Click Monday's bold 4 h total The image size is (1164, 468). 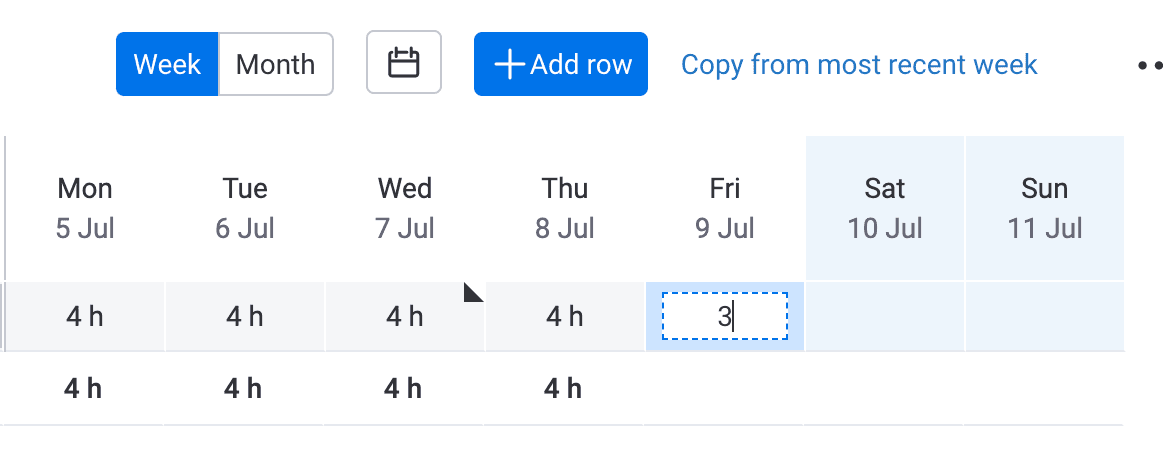pyautogui.click(x=83, y=389)
